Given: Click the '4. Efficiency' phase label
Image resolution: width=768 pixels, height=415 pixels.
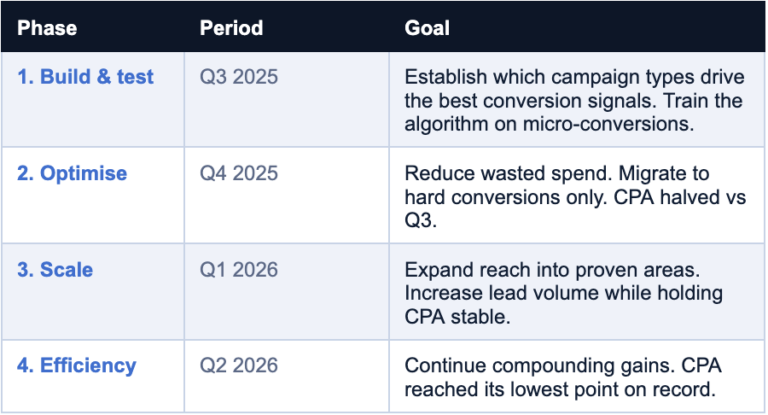Looking at the screenshot, I should click(x=76, y=366).
